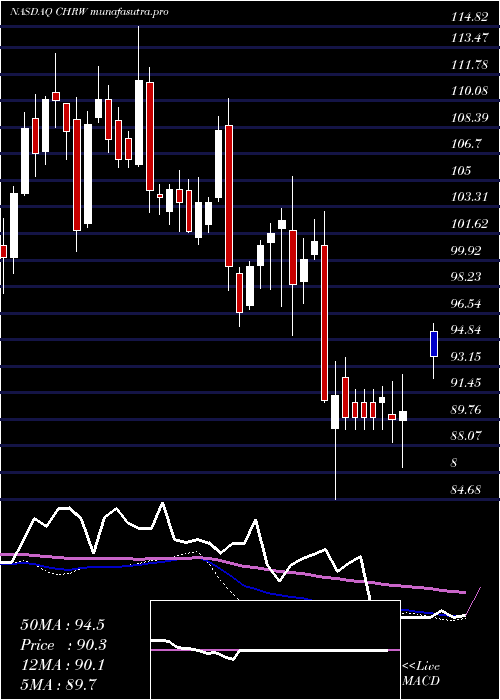
Task: Click the 106.7 price axis label
Action: (x=467, y=144)
